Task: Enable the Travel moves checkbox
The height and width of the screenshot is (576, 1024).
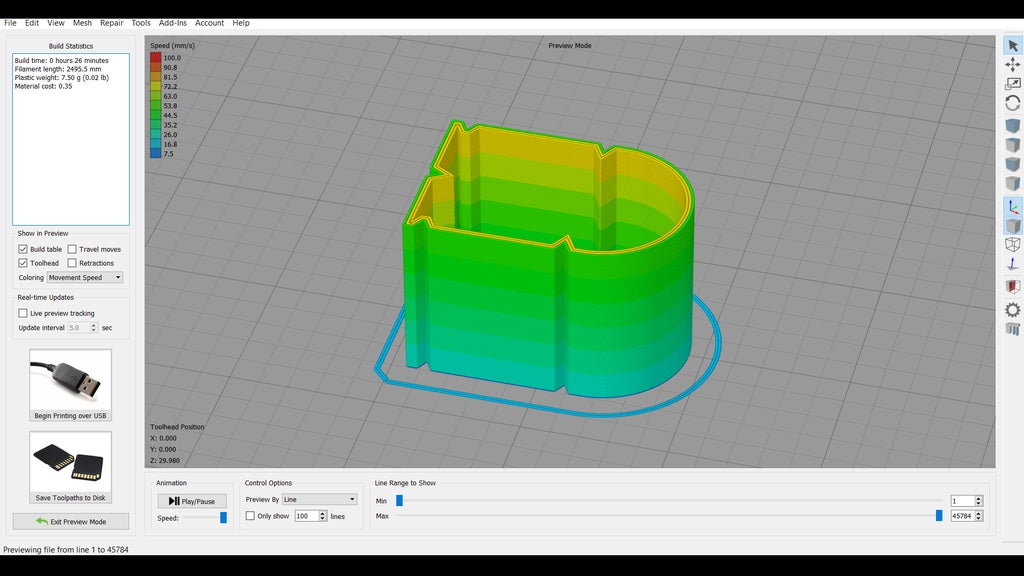Action: pyautogui.click(x=73, y=249)
